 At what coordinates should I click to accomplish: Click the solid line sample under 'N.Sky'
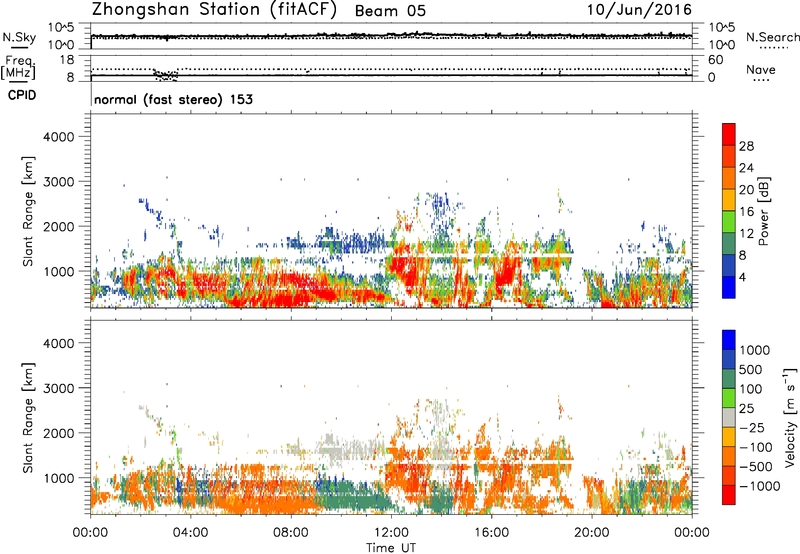click(19, 47)
